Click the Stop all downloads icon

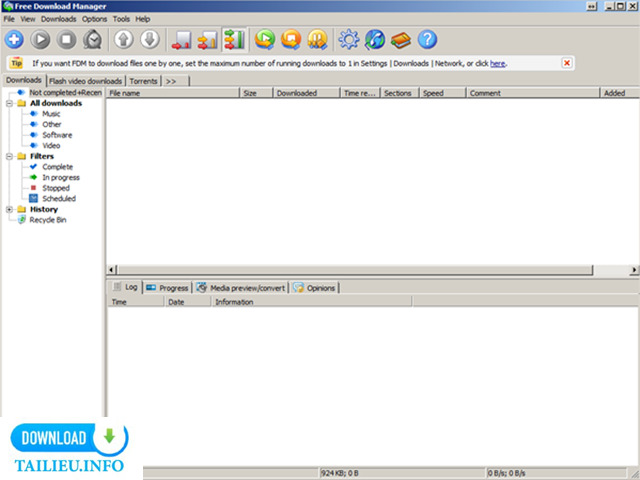pos(291,40)
